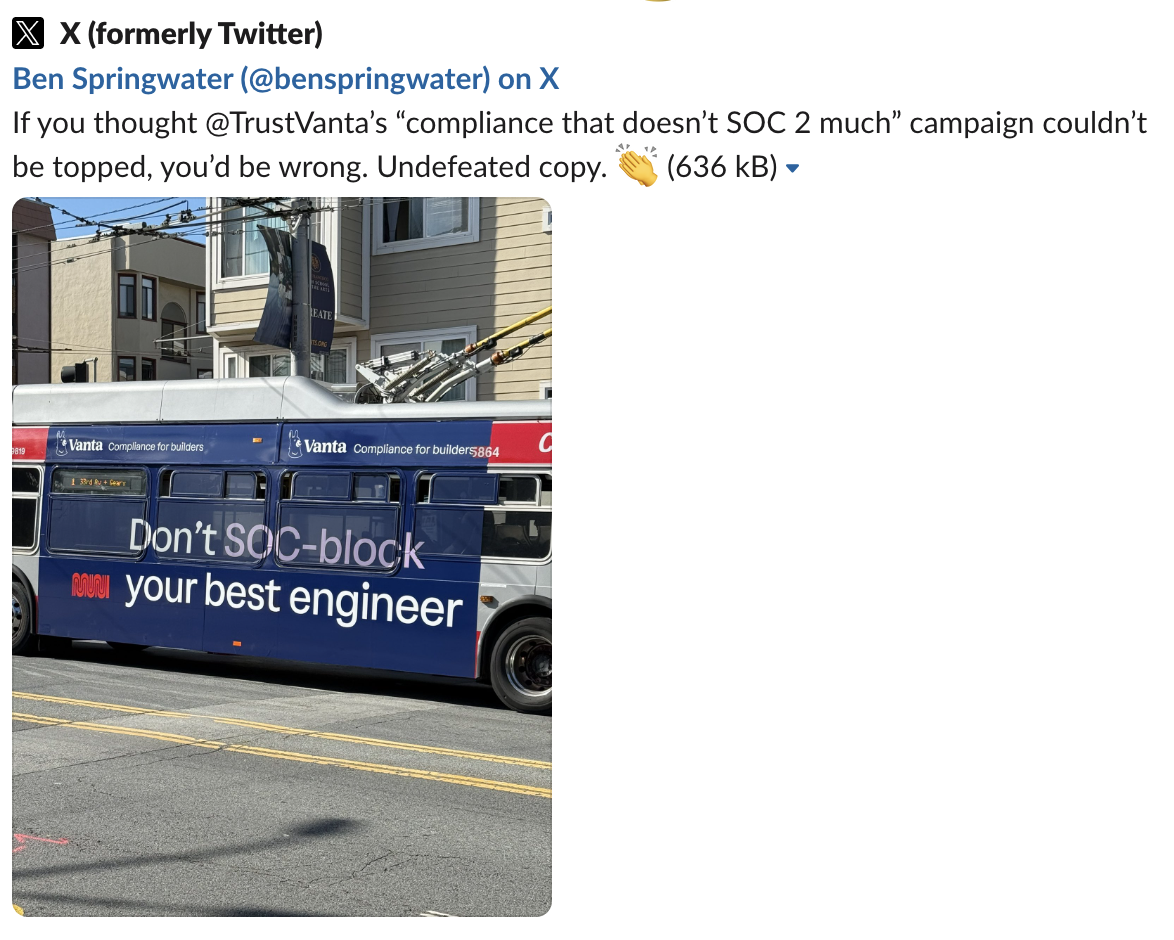Click the 'Don't SOC-block' ad text

point(276,543)
